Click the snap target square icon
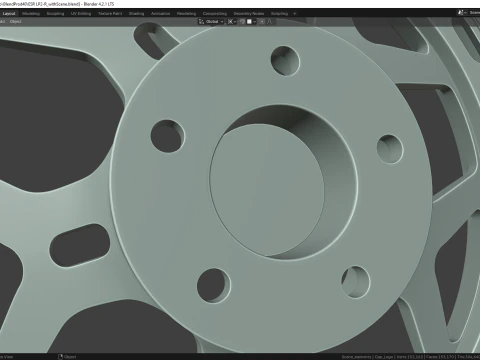480x360 pixels. click(x=249, y=22)
